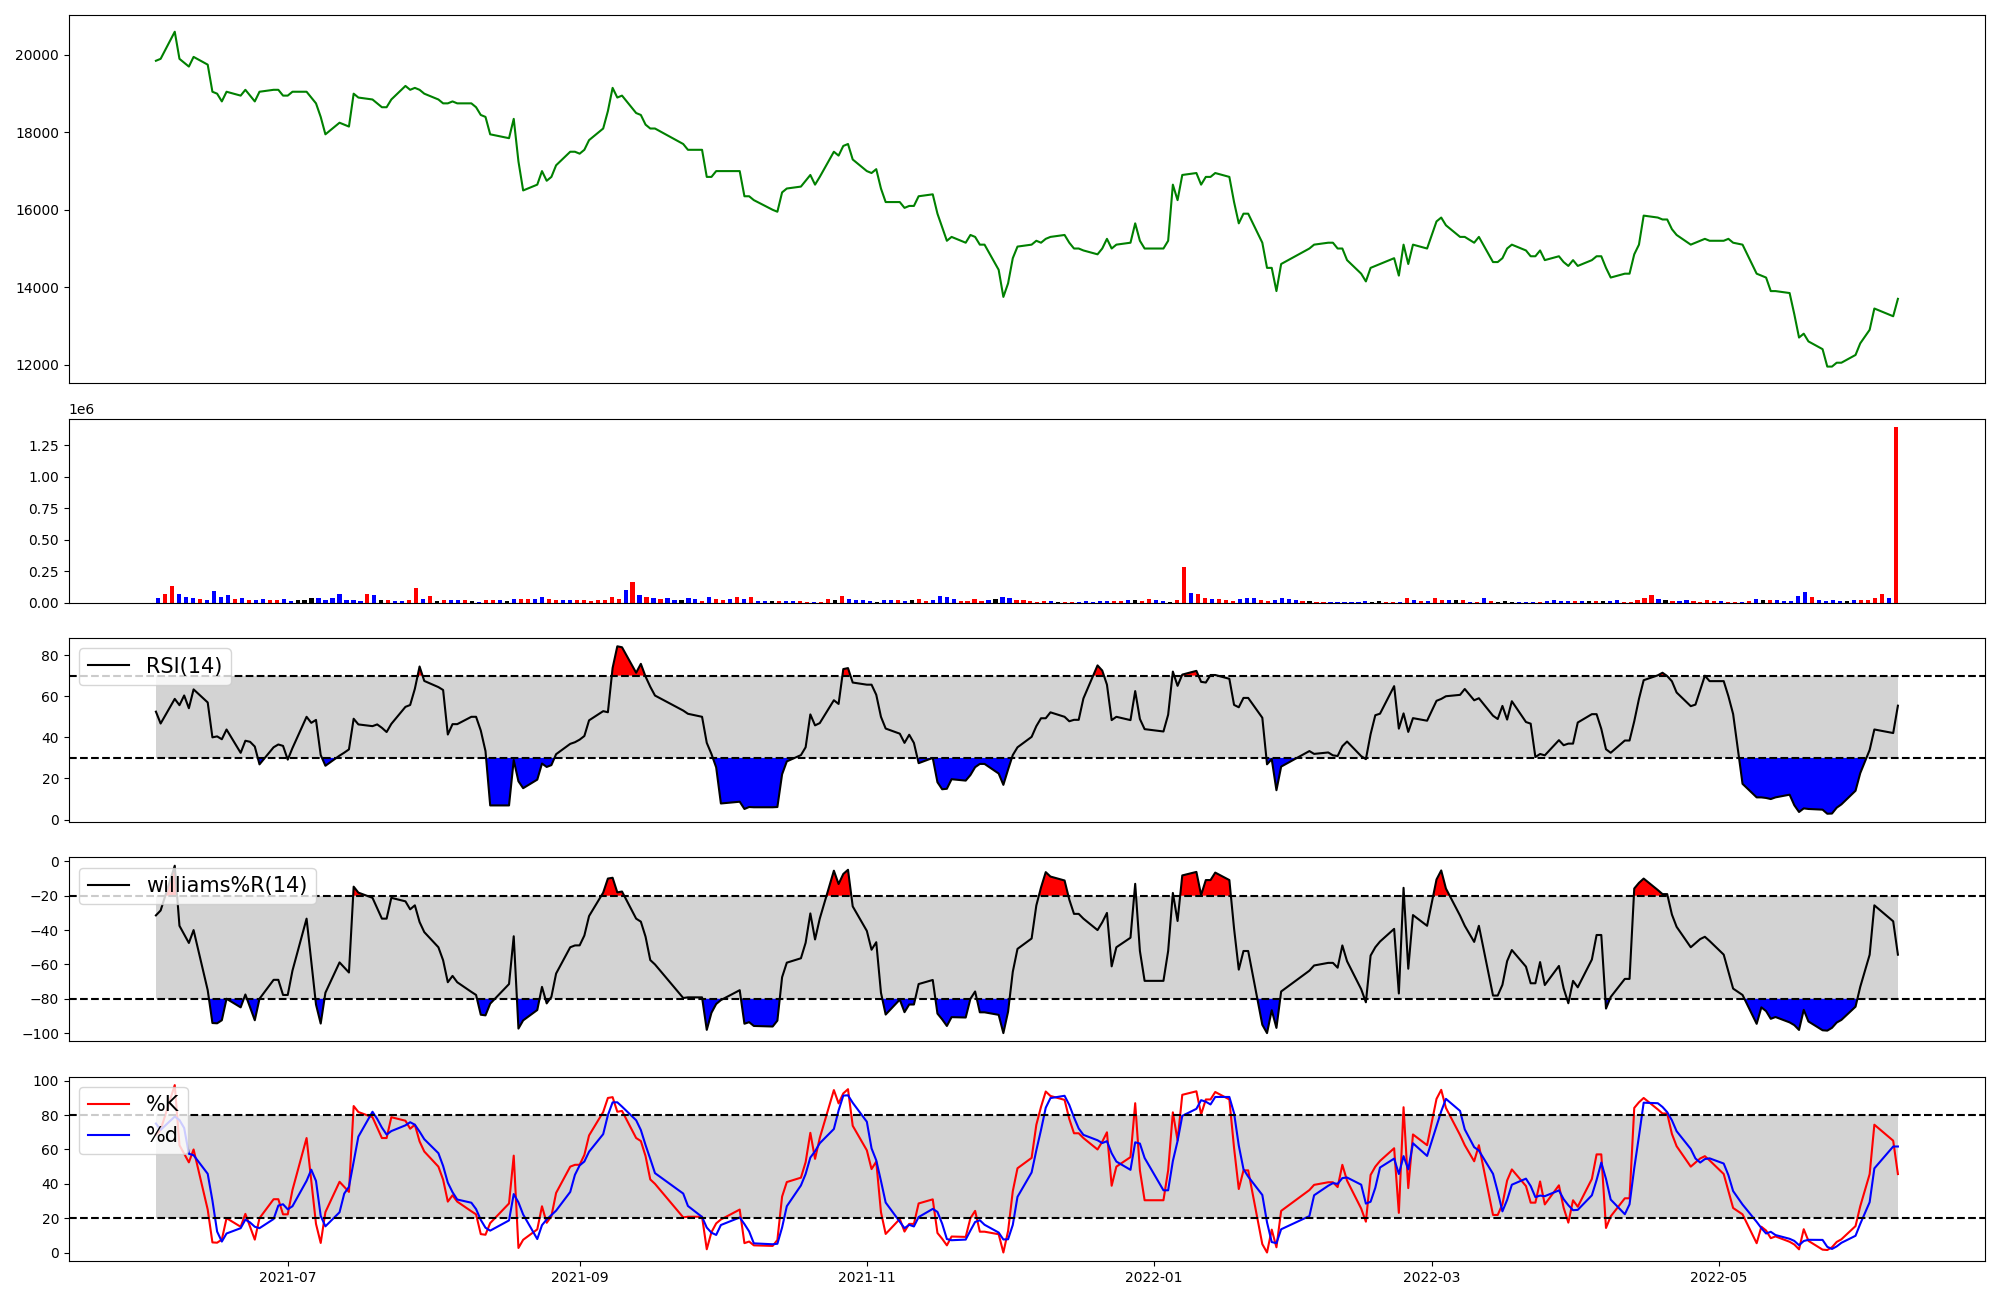Click the 2022-01 date axis label
Image resolution: width=2000 pixels, height=1300 pixels.
coord(1155,1277)
